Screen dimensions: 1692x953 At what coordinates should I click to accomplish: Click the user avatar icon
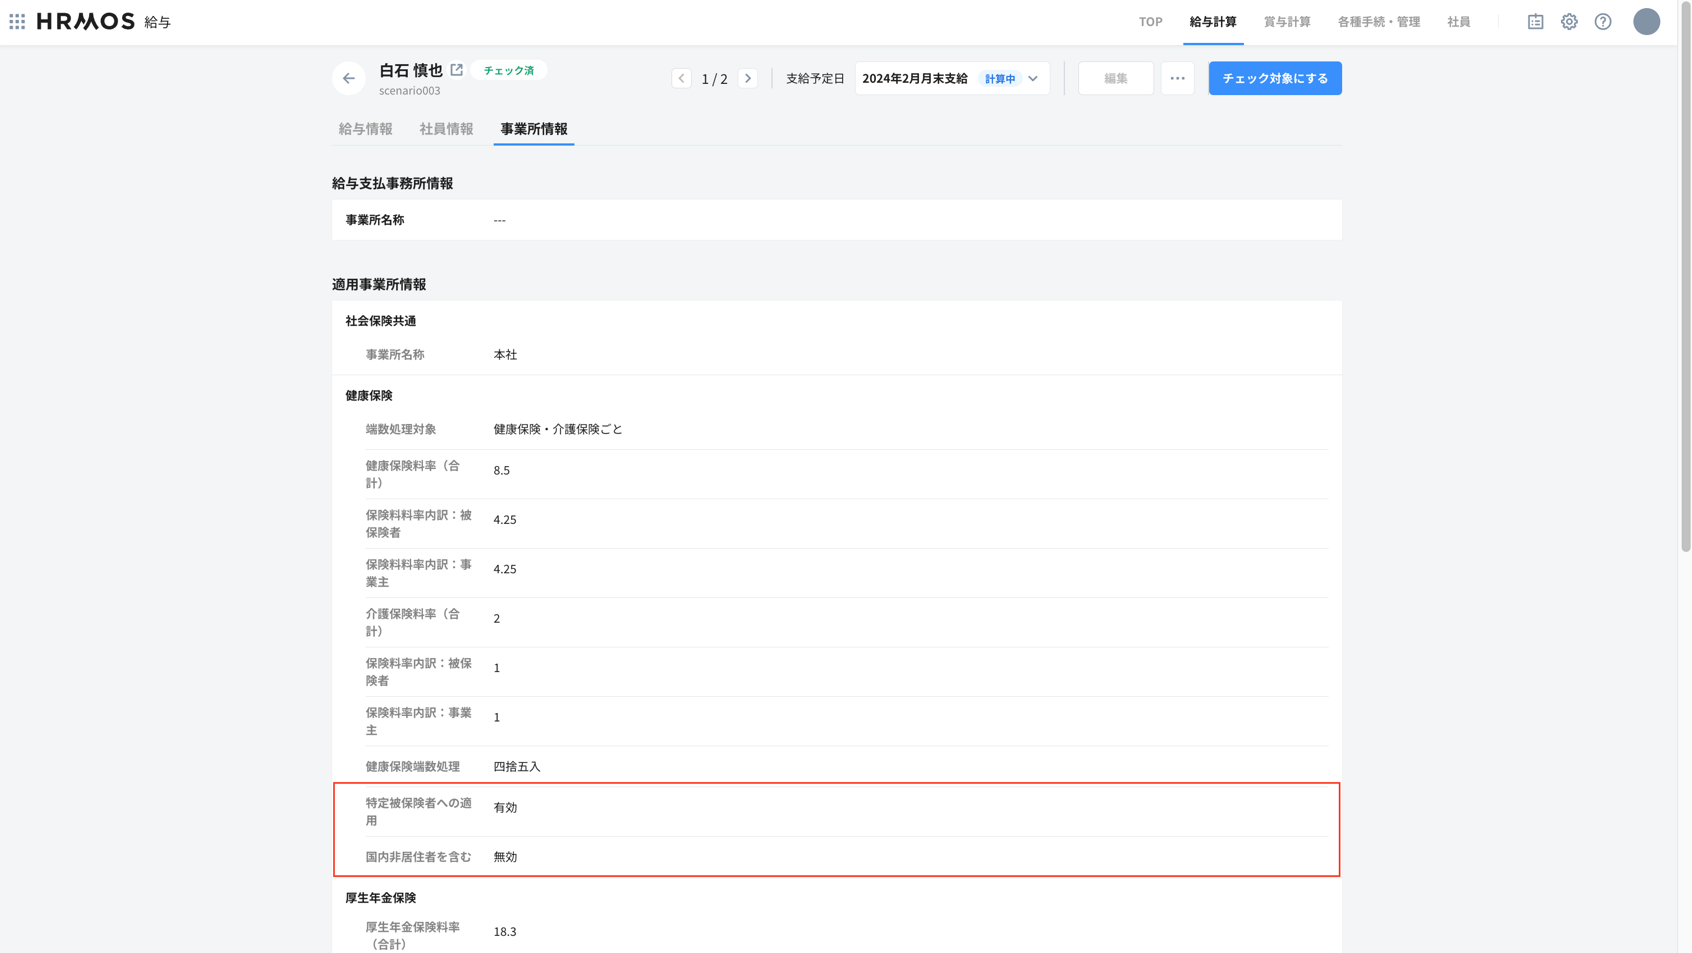click(x=1646, y=21)
